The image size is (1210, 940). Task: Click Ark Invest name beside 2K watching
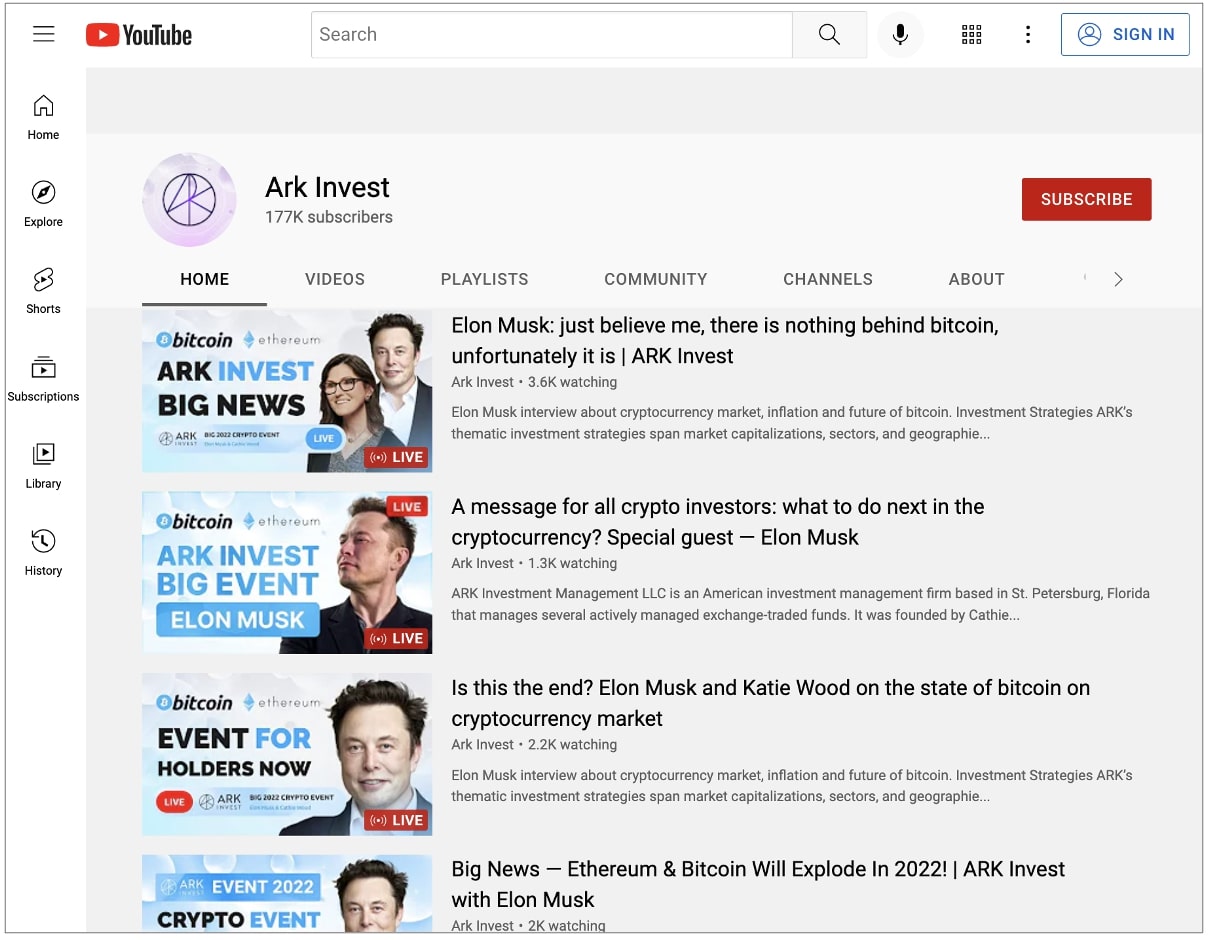482,926
